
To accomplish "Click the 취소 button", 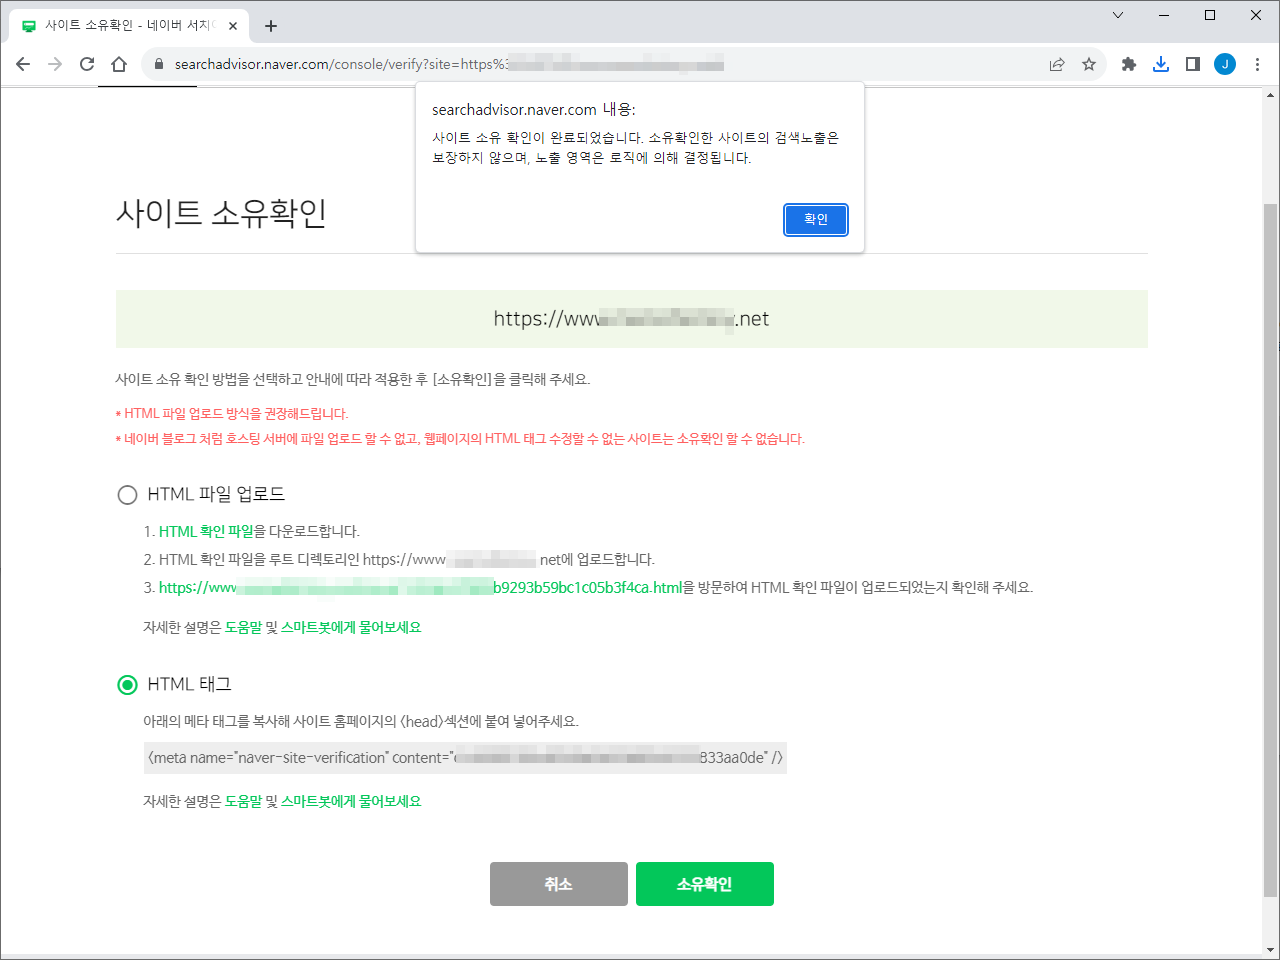I will [x=559, y=884].
